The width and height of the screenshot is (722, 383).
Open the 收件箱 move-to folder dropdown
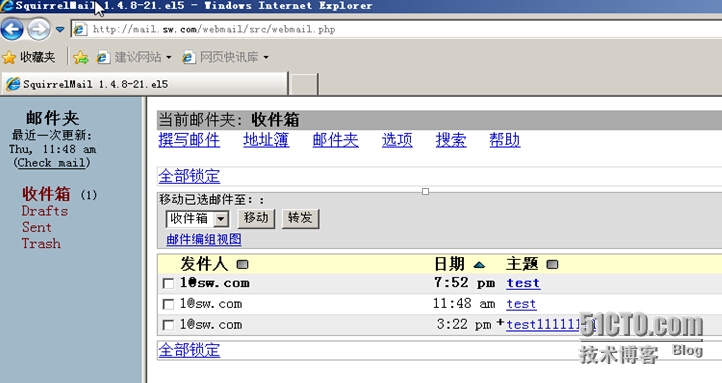point(197,219)
